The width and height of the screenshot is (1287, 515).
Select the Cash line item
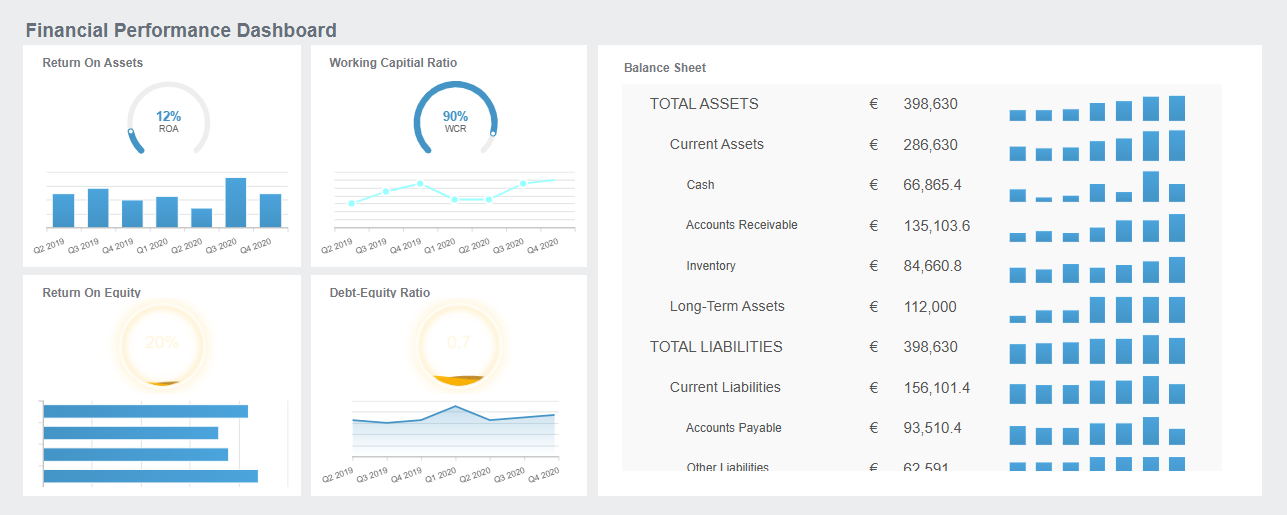coord(700,185)
